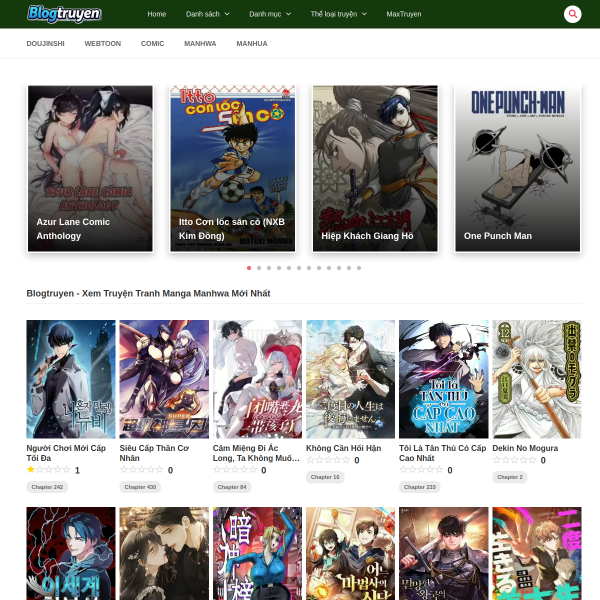Expand the Thể loại truyện dropdown
The image size is (600, 600).
[338, 14]
